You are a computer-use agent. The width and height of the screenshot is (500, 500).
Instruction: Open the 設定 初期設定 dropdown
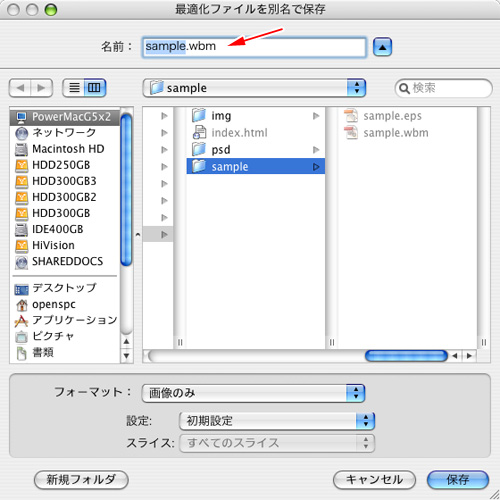(x=277, y=421)
